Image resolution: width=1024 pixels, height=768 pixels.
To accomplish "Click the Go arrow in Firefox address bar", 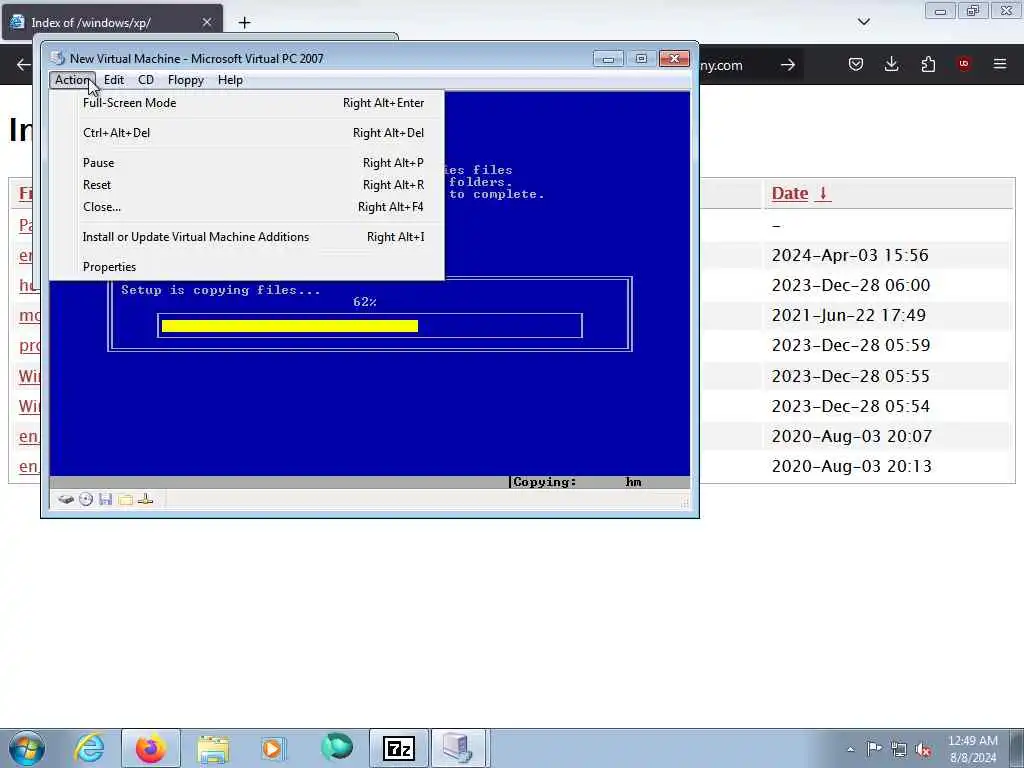I will pyautogui.click(x=788, y=65).
